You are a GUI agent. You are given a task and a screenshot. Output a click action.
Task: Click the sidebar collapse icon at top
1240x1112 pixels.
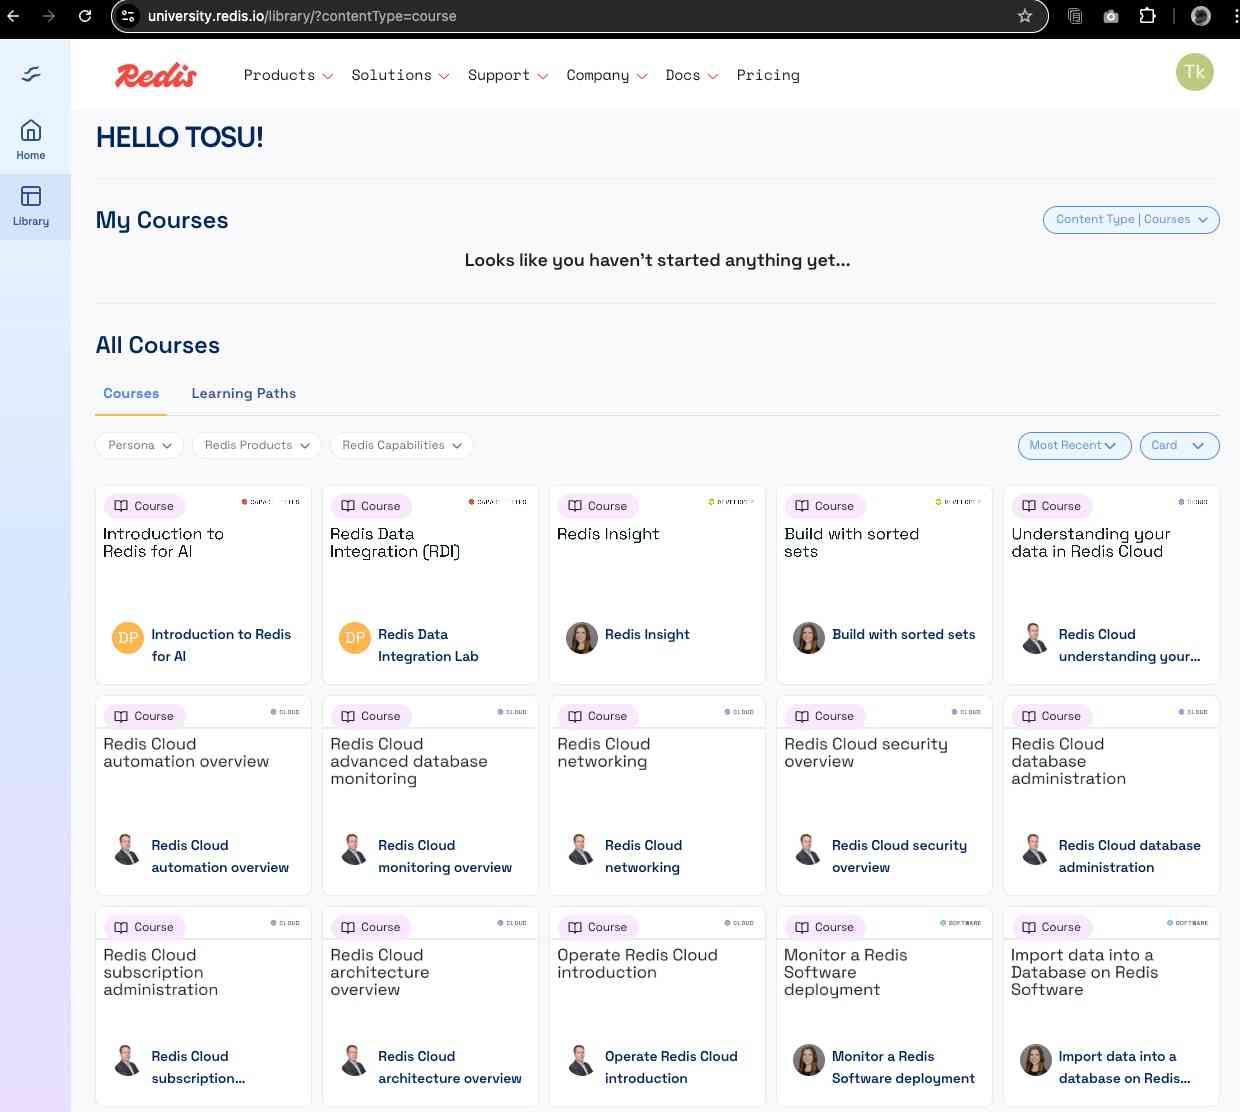[x=31, y=74]
